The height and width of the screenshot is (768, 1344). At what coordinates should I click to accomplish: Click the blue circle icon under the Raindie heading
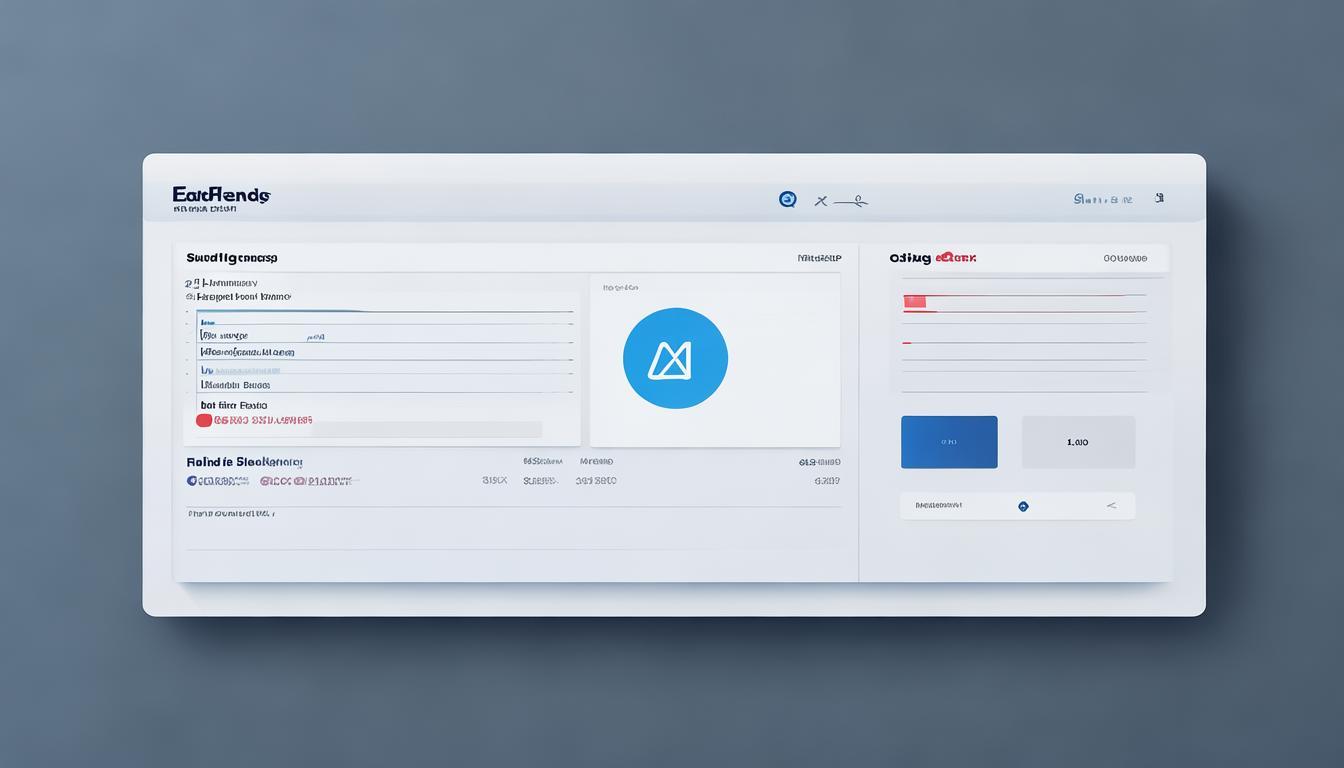(192, 481)
